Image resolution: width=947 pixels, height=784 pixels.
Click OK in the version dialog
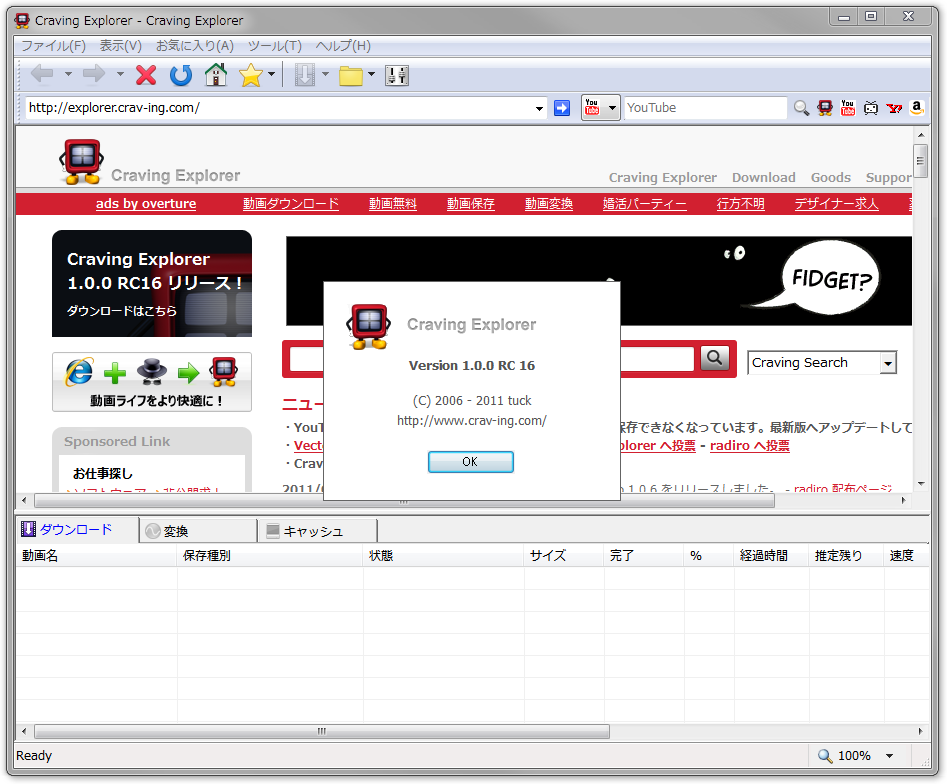coord(470,462)
